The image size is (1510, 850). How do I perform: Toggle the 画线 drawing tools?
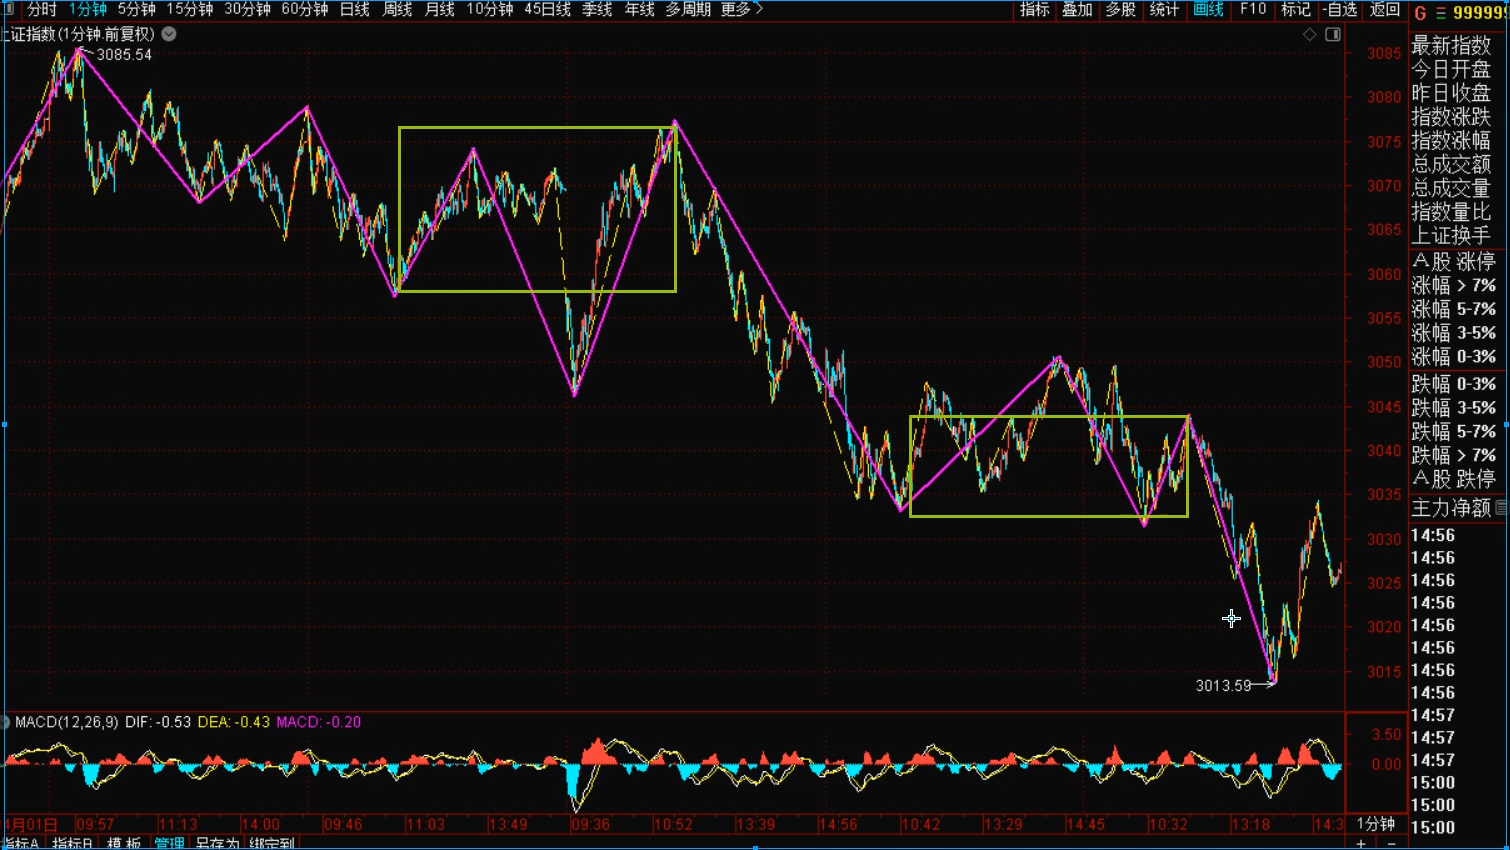click(1208, 9)
